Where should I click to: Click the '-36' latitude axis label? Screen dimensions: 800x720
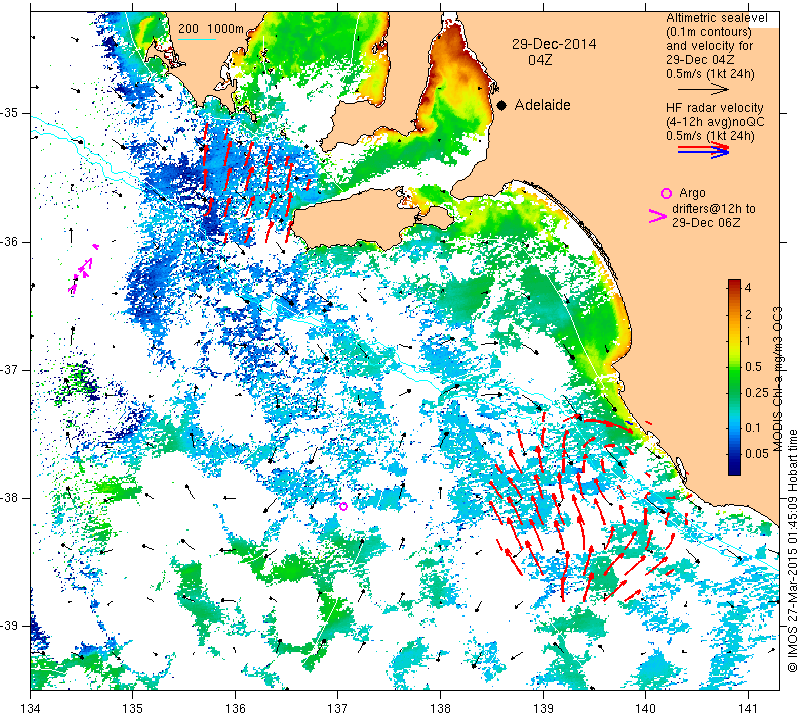click(x=10, y=241)
